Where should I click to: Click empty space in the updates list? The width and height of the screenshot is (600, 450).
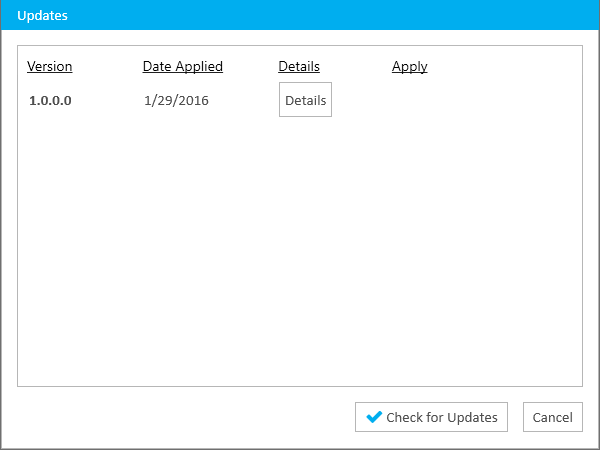click(300, 249)
